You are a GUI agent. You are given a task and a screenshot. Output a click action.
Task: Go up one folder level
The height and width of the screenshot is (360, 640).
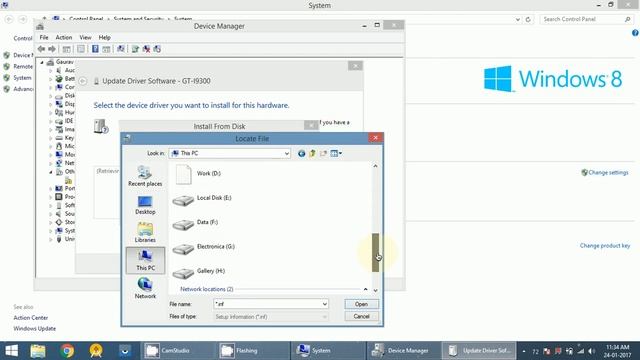click(x=313, y=153)
